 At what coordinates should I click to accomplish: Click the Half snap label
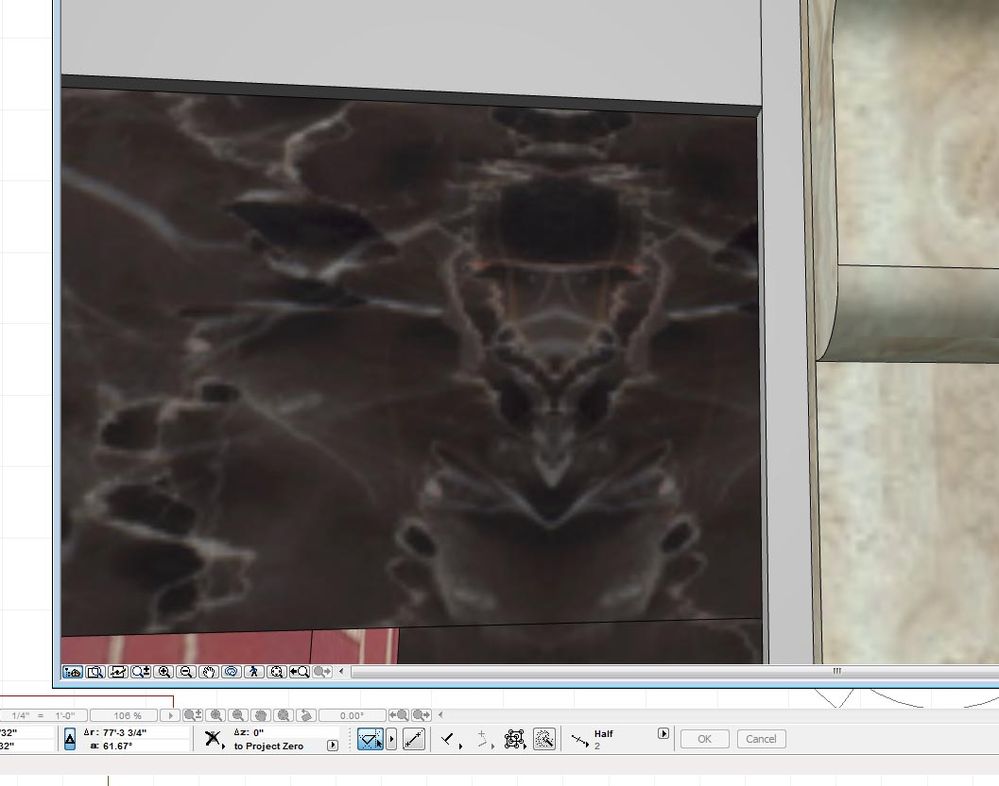tap(603, 734)
